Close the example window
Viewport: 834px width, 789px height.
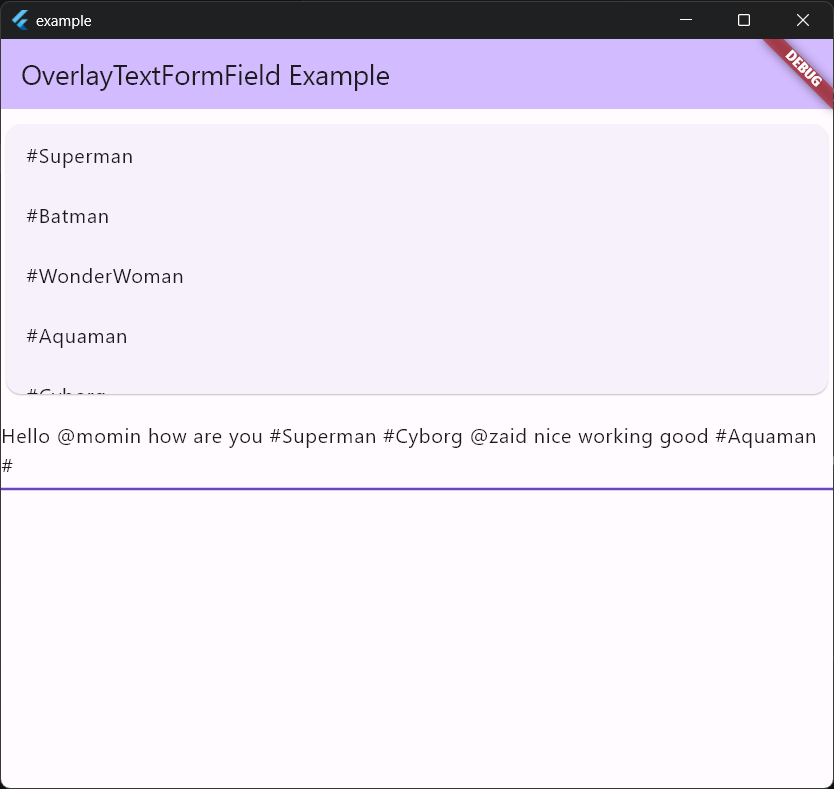(803, 20)
